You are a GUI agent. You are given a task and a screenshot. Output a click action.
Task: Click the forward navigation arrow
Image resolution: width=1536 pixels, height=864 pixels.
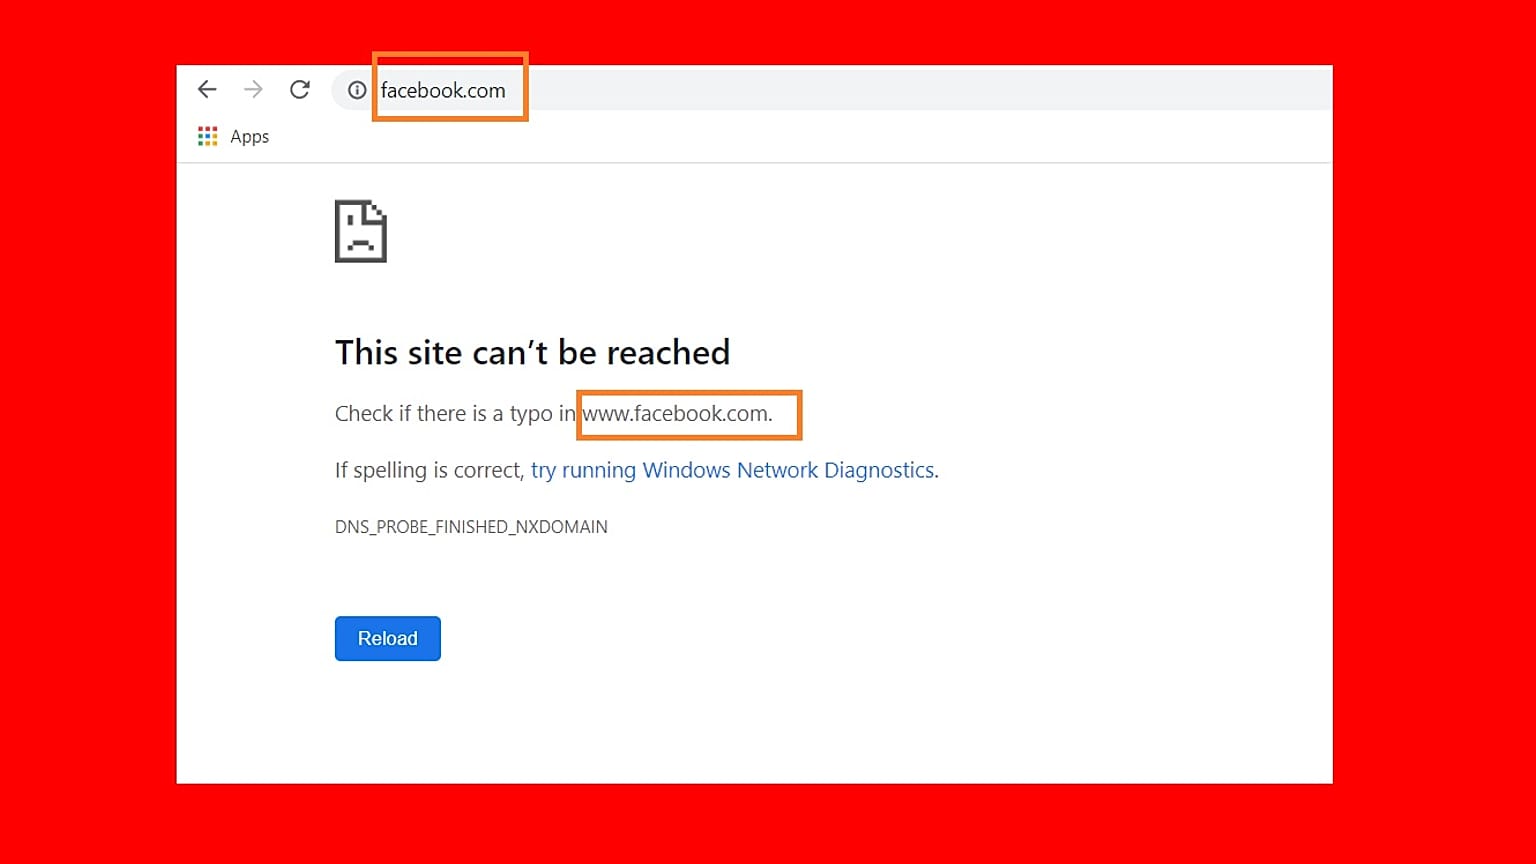(x=253, y=90)
